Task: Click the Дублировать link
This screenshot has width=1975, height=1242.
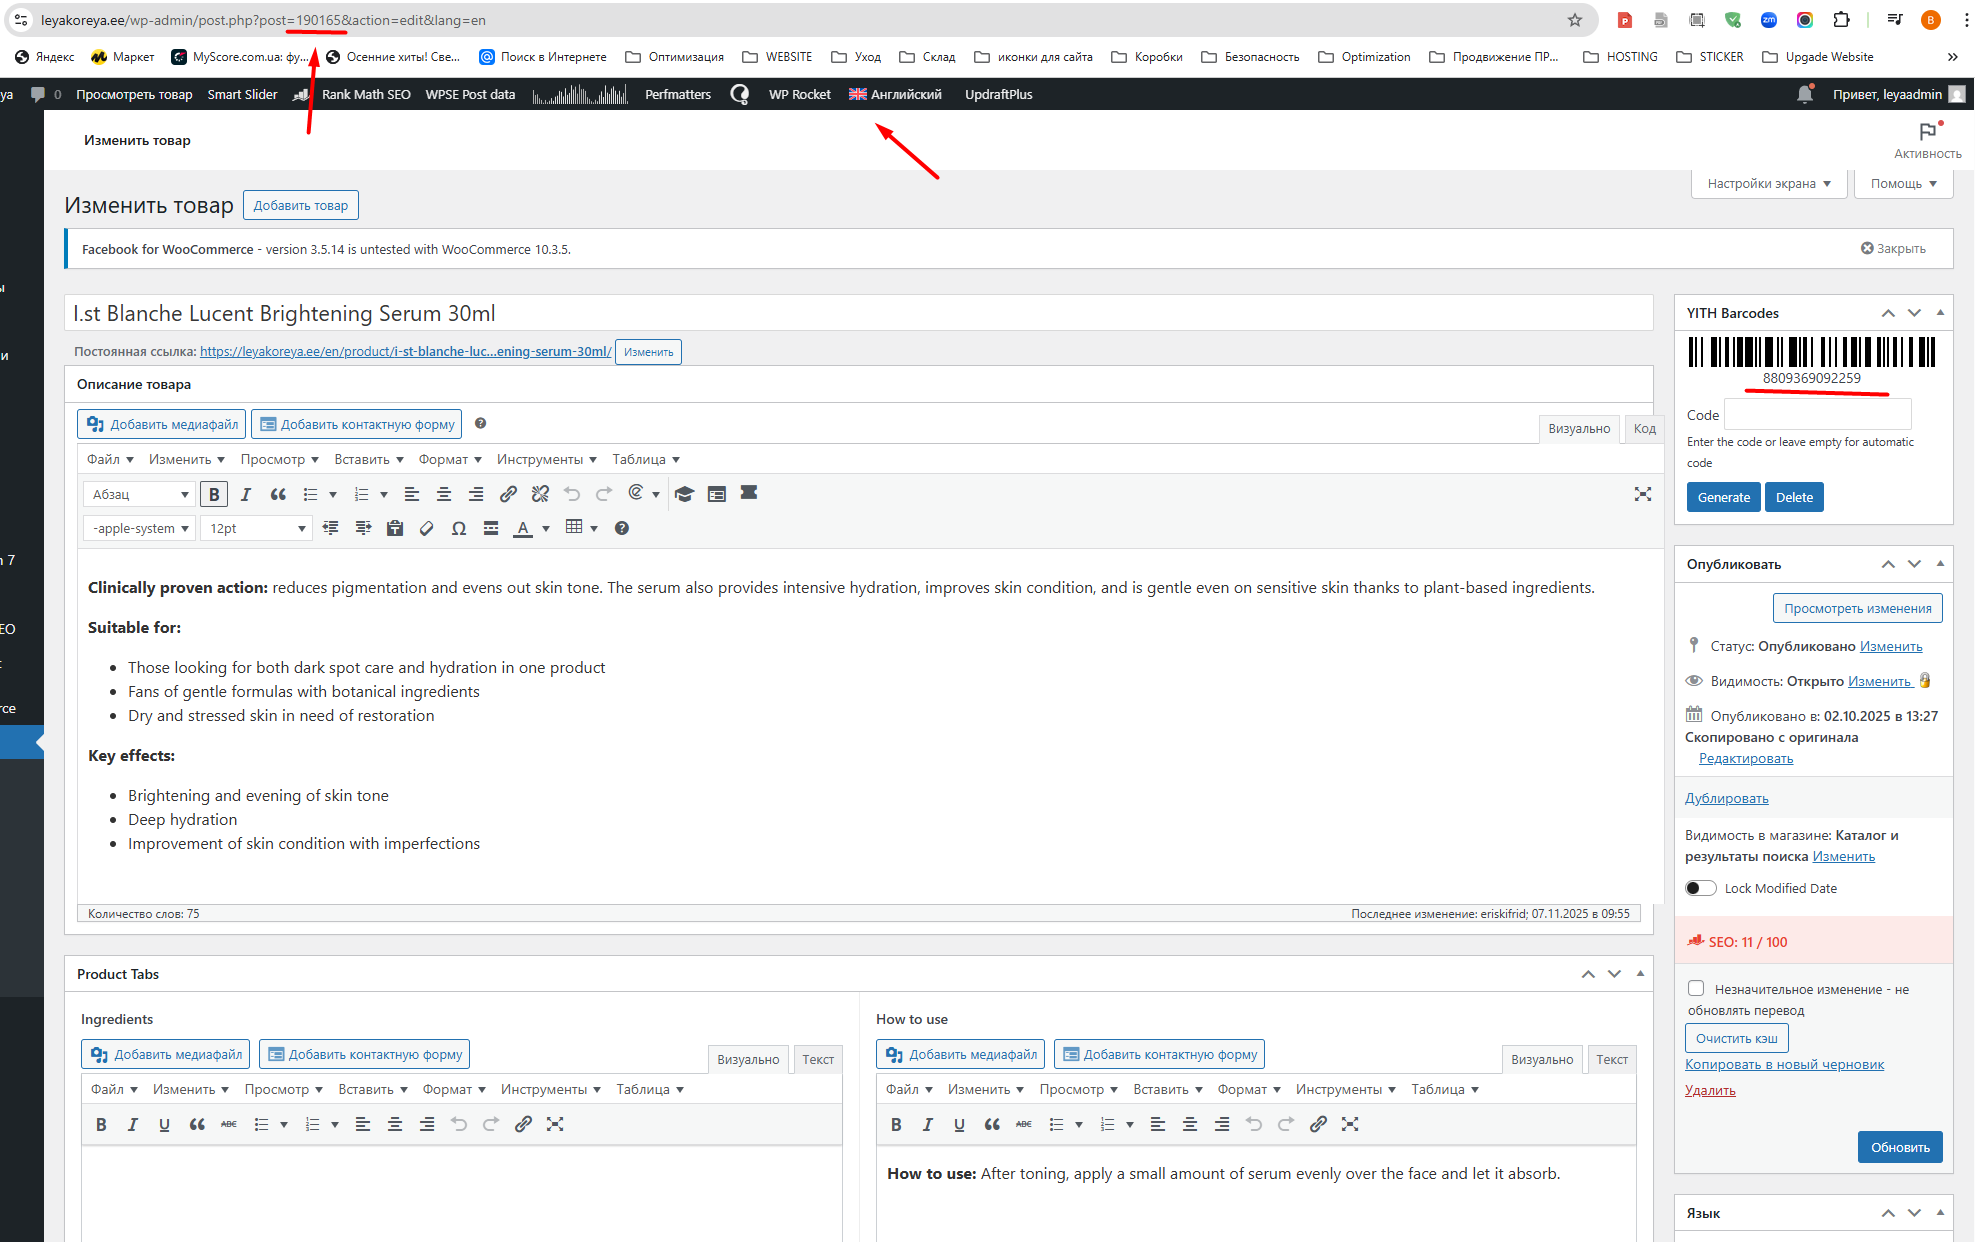Action: pos(1726,798)
